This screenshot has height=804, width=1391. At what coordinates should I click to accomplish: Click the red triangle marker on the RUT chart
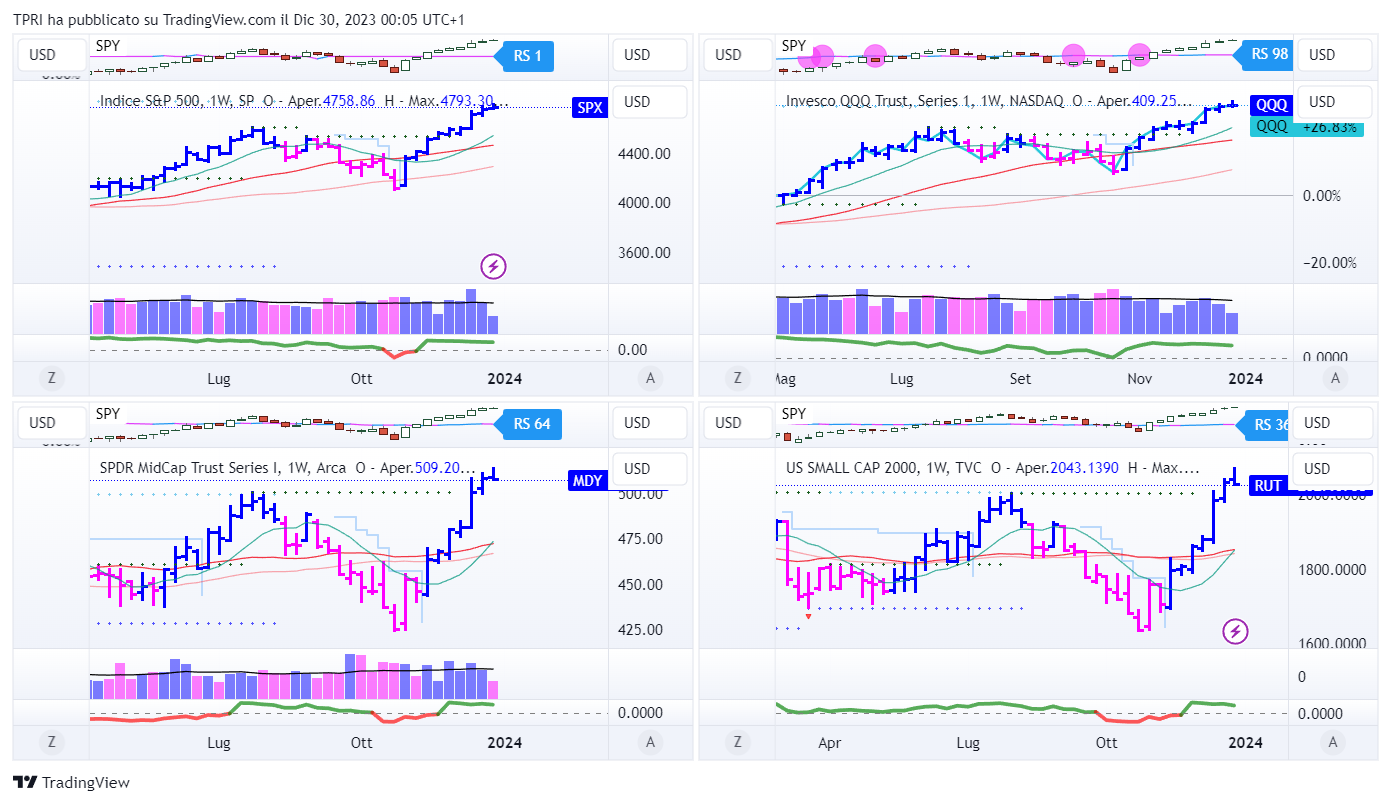coord(808,616)
